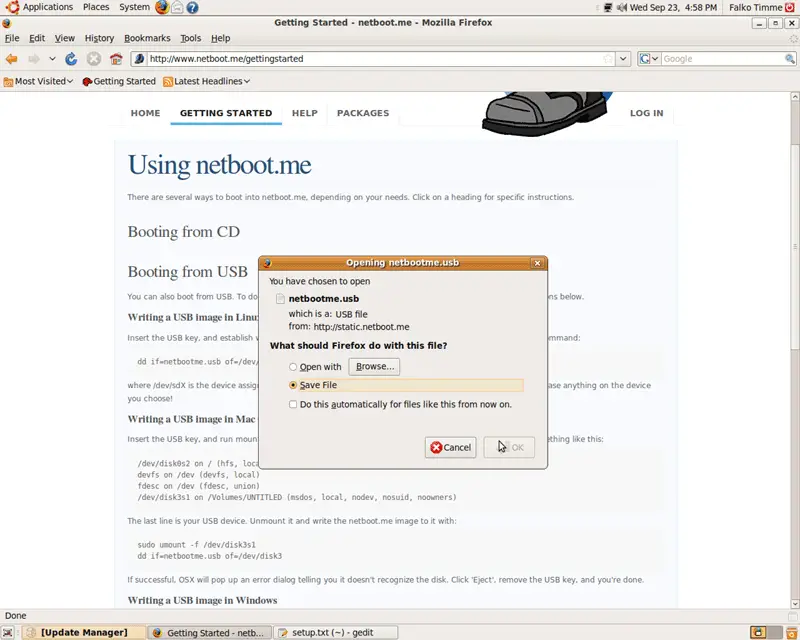The width and height of the screenshot is (800, 640).
Task: Click the GETTING STARTED site tab
Action: pos(226,113)
